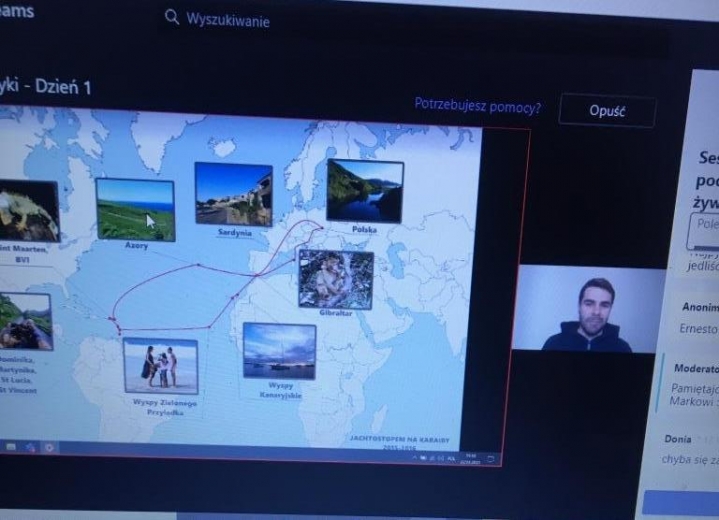Click the Wyspy Zielonego Przylądka beach photo
The height and width of the screenshot is (520, 719).
161,366
